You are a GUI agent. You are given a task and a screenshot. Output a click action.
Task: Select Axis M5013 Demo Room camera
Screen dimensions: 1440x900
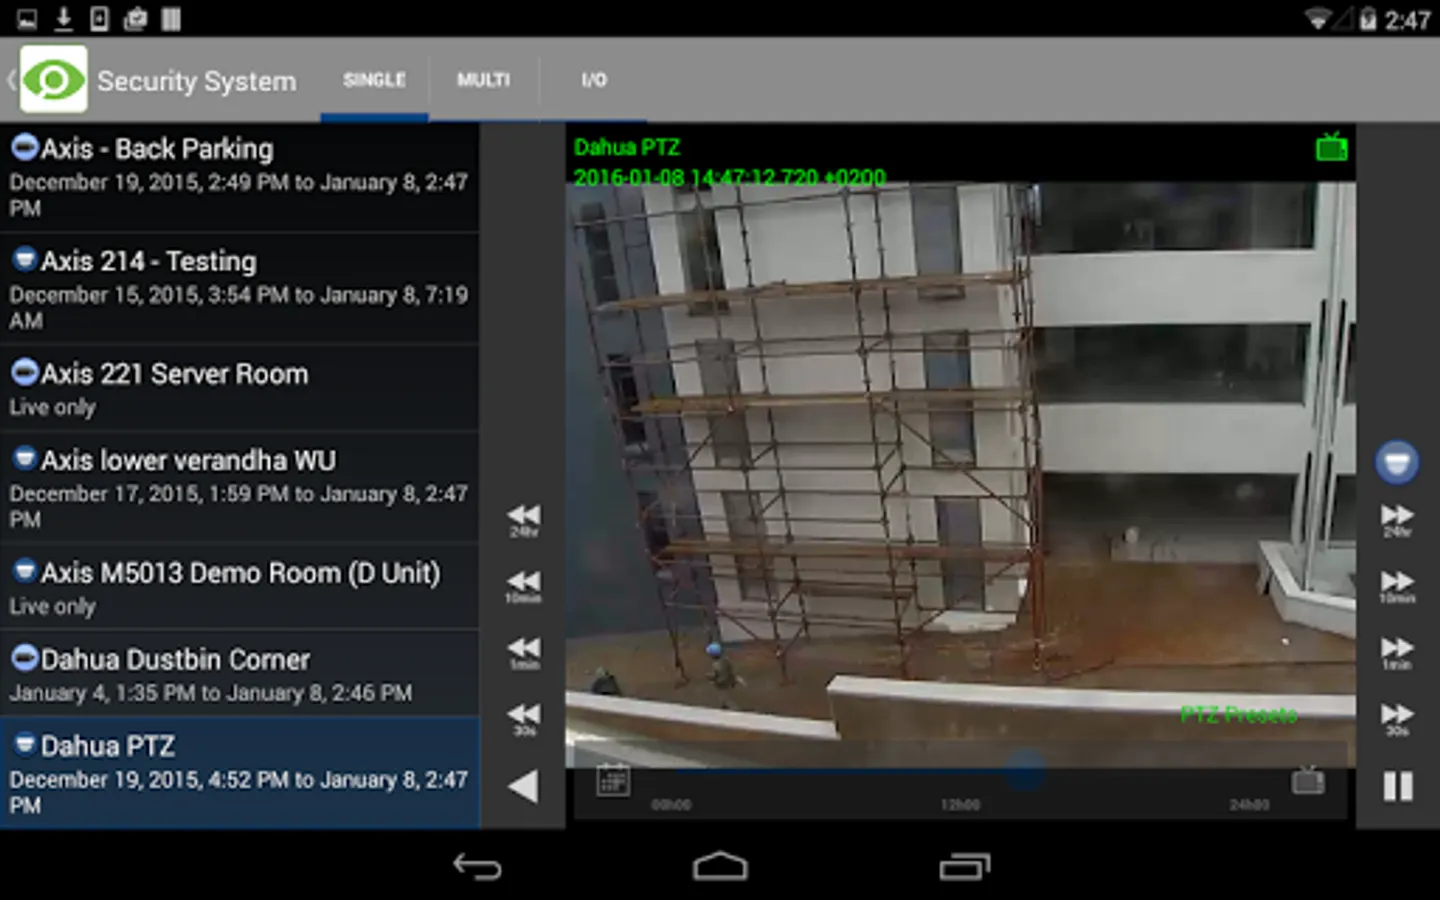[x=240, y=587]
